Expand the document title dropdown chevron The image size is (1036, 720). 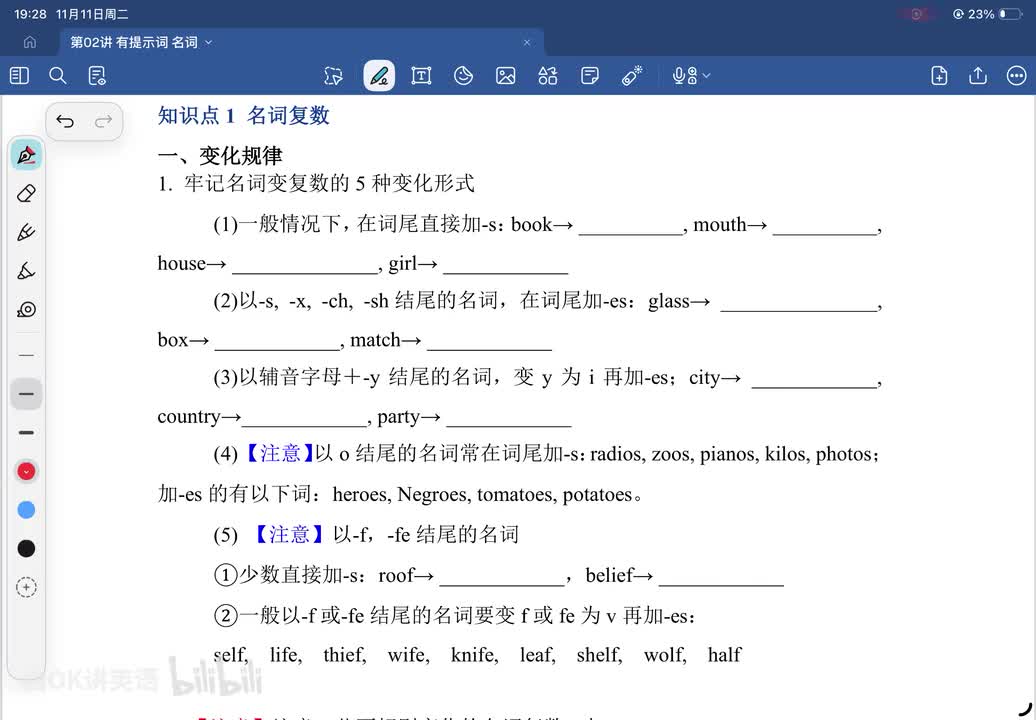click(x=209, y=42)
